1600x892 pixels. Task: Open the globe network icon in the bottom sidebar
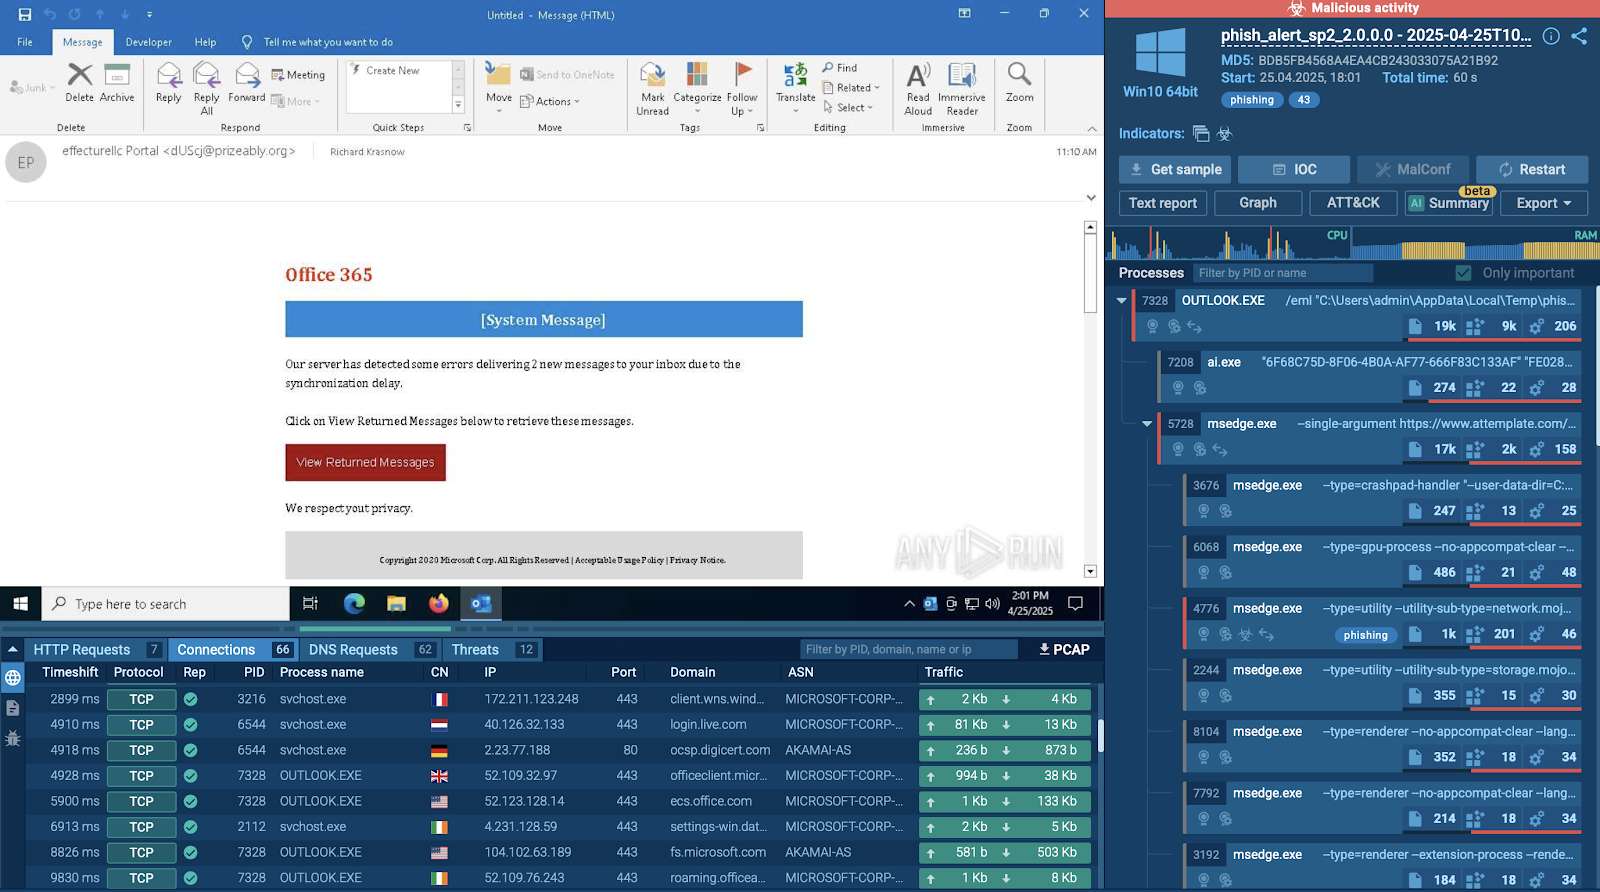point(13,678)
